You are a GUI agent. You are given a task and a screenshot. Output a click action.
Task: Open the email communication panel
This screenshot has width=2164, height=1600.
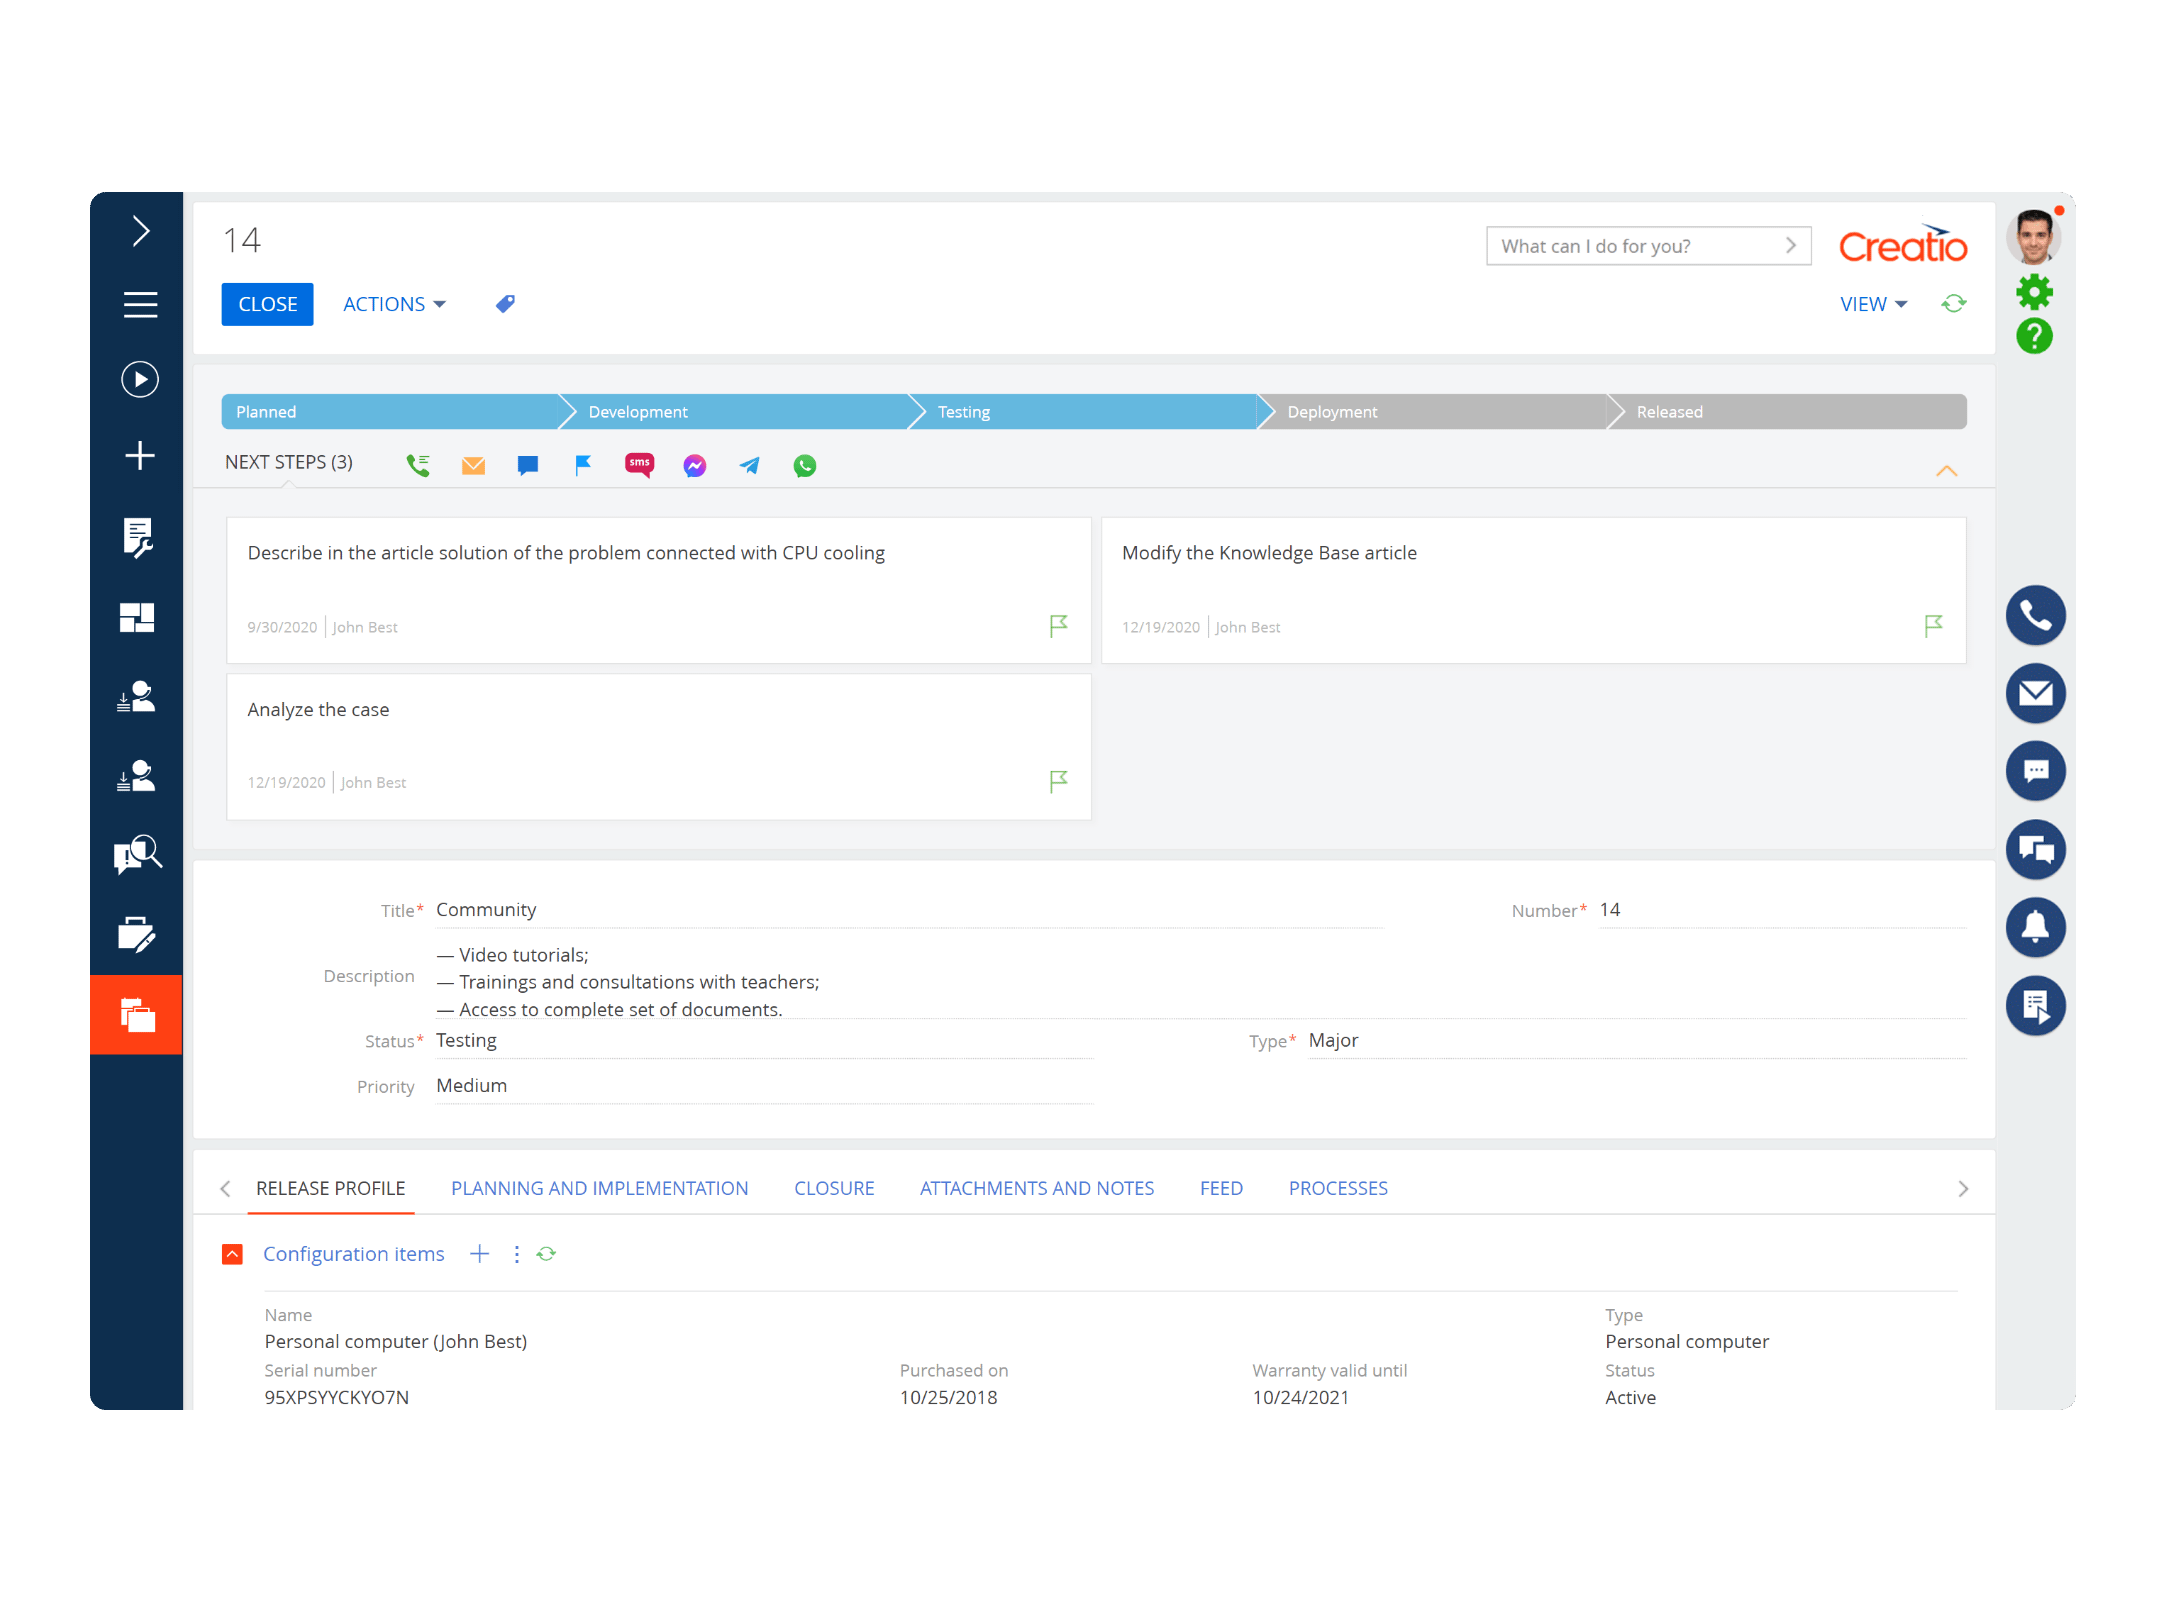coord(2036,694)
